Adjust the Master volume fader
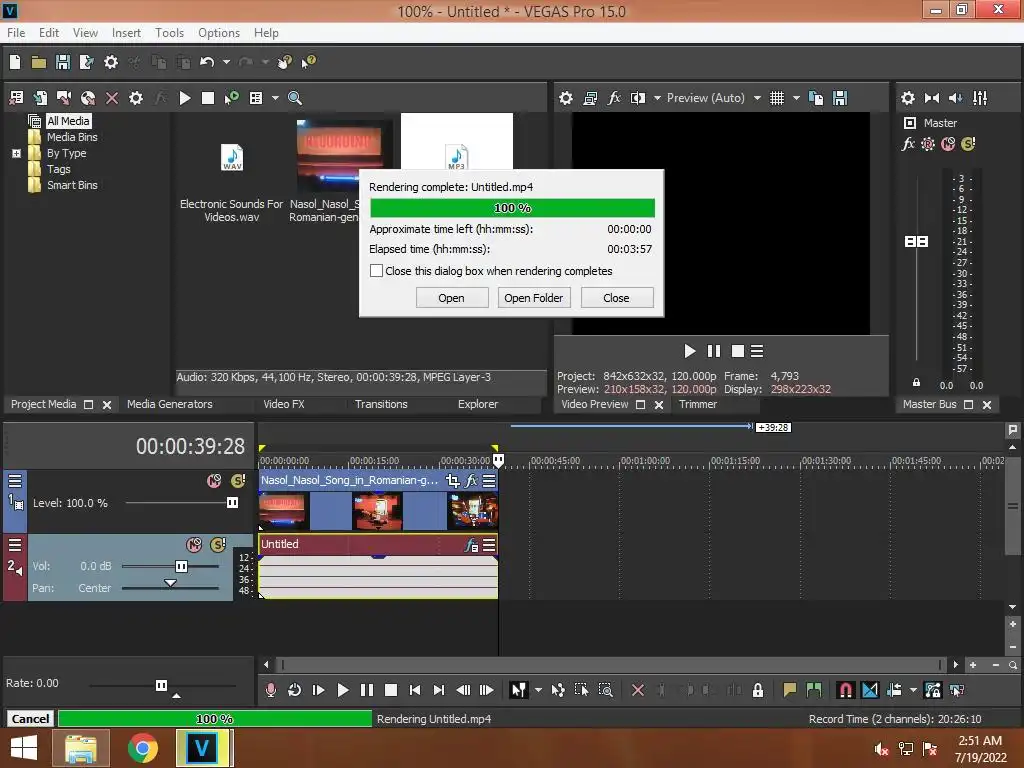Viewport: 1024px width, 768px height. coord(916,242)
